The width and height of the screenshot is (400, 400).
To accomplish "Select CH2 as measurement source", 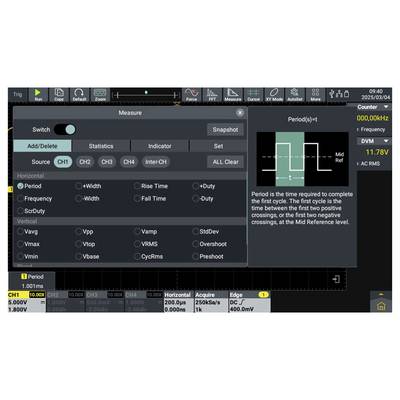I will point(85,162).
